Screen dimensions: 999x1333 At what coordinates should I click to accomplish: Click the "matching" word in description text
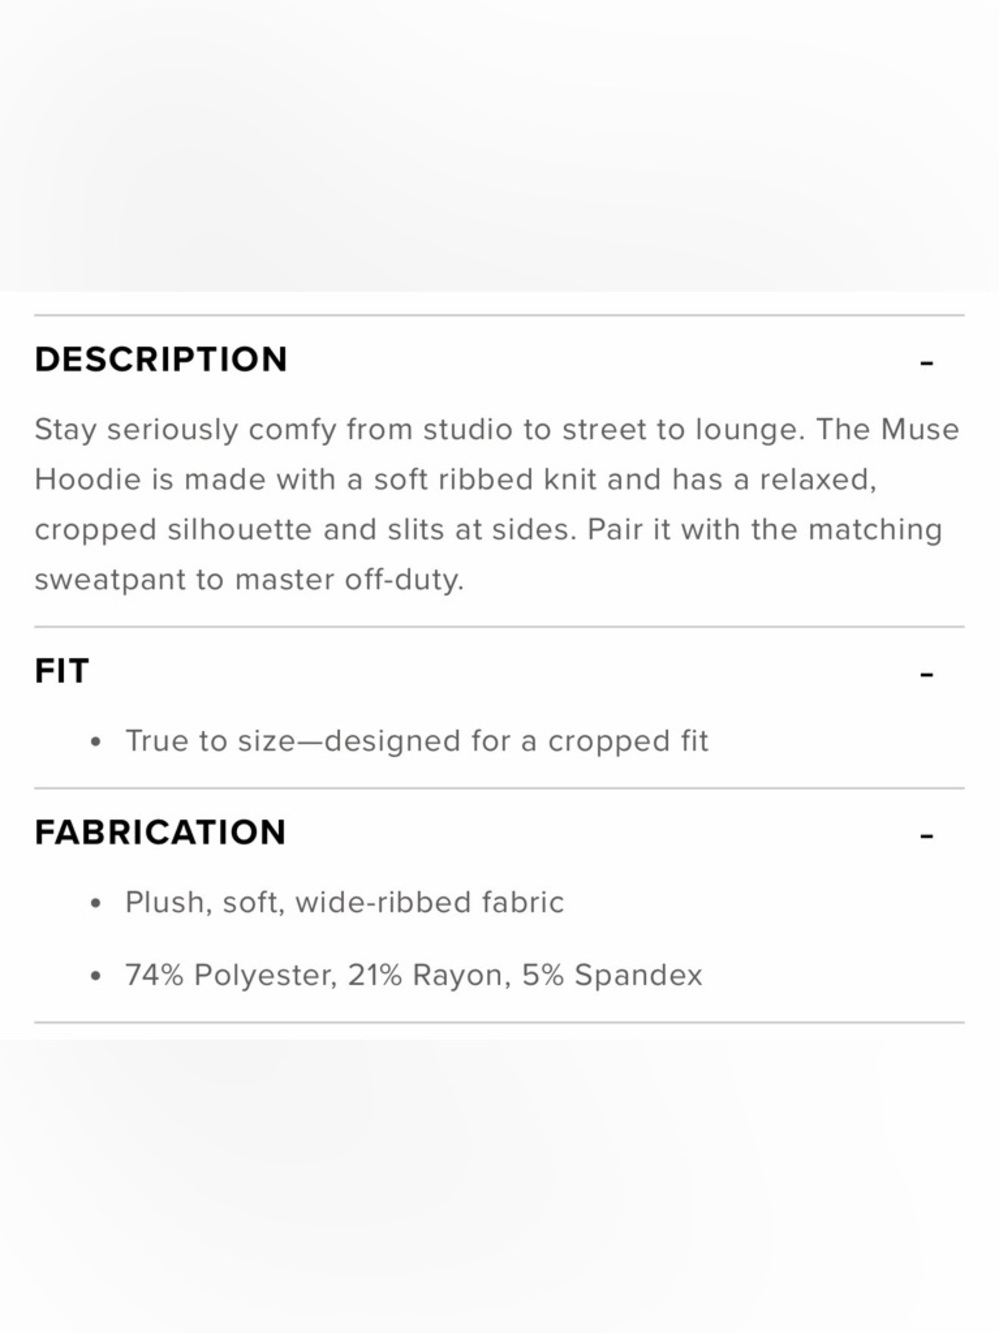tap(874, 530)
